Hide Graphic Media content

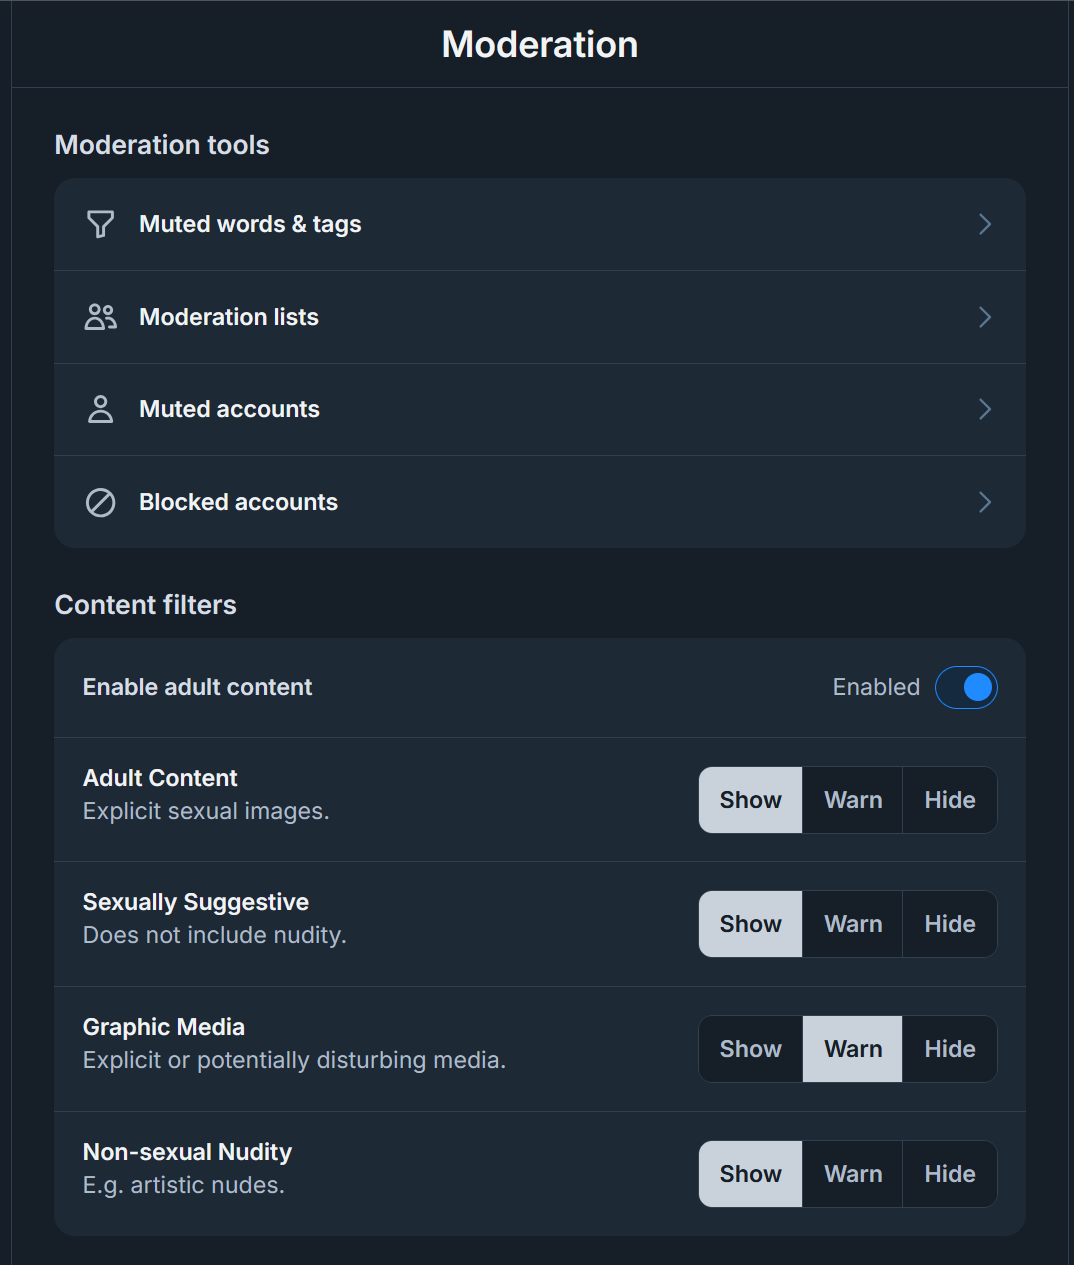tap(949, 1049)
